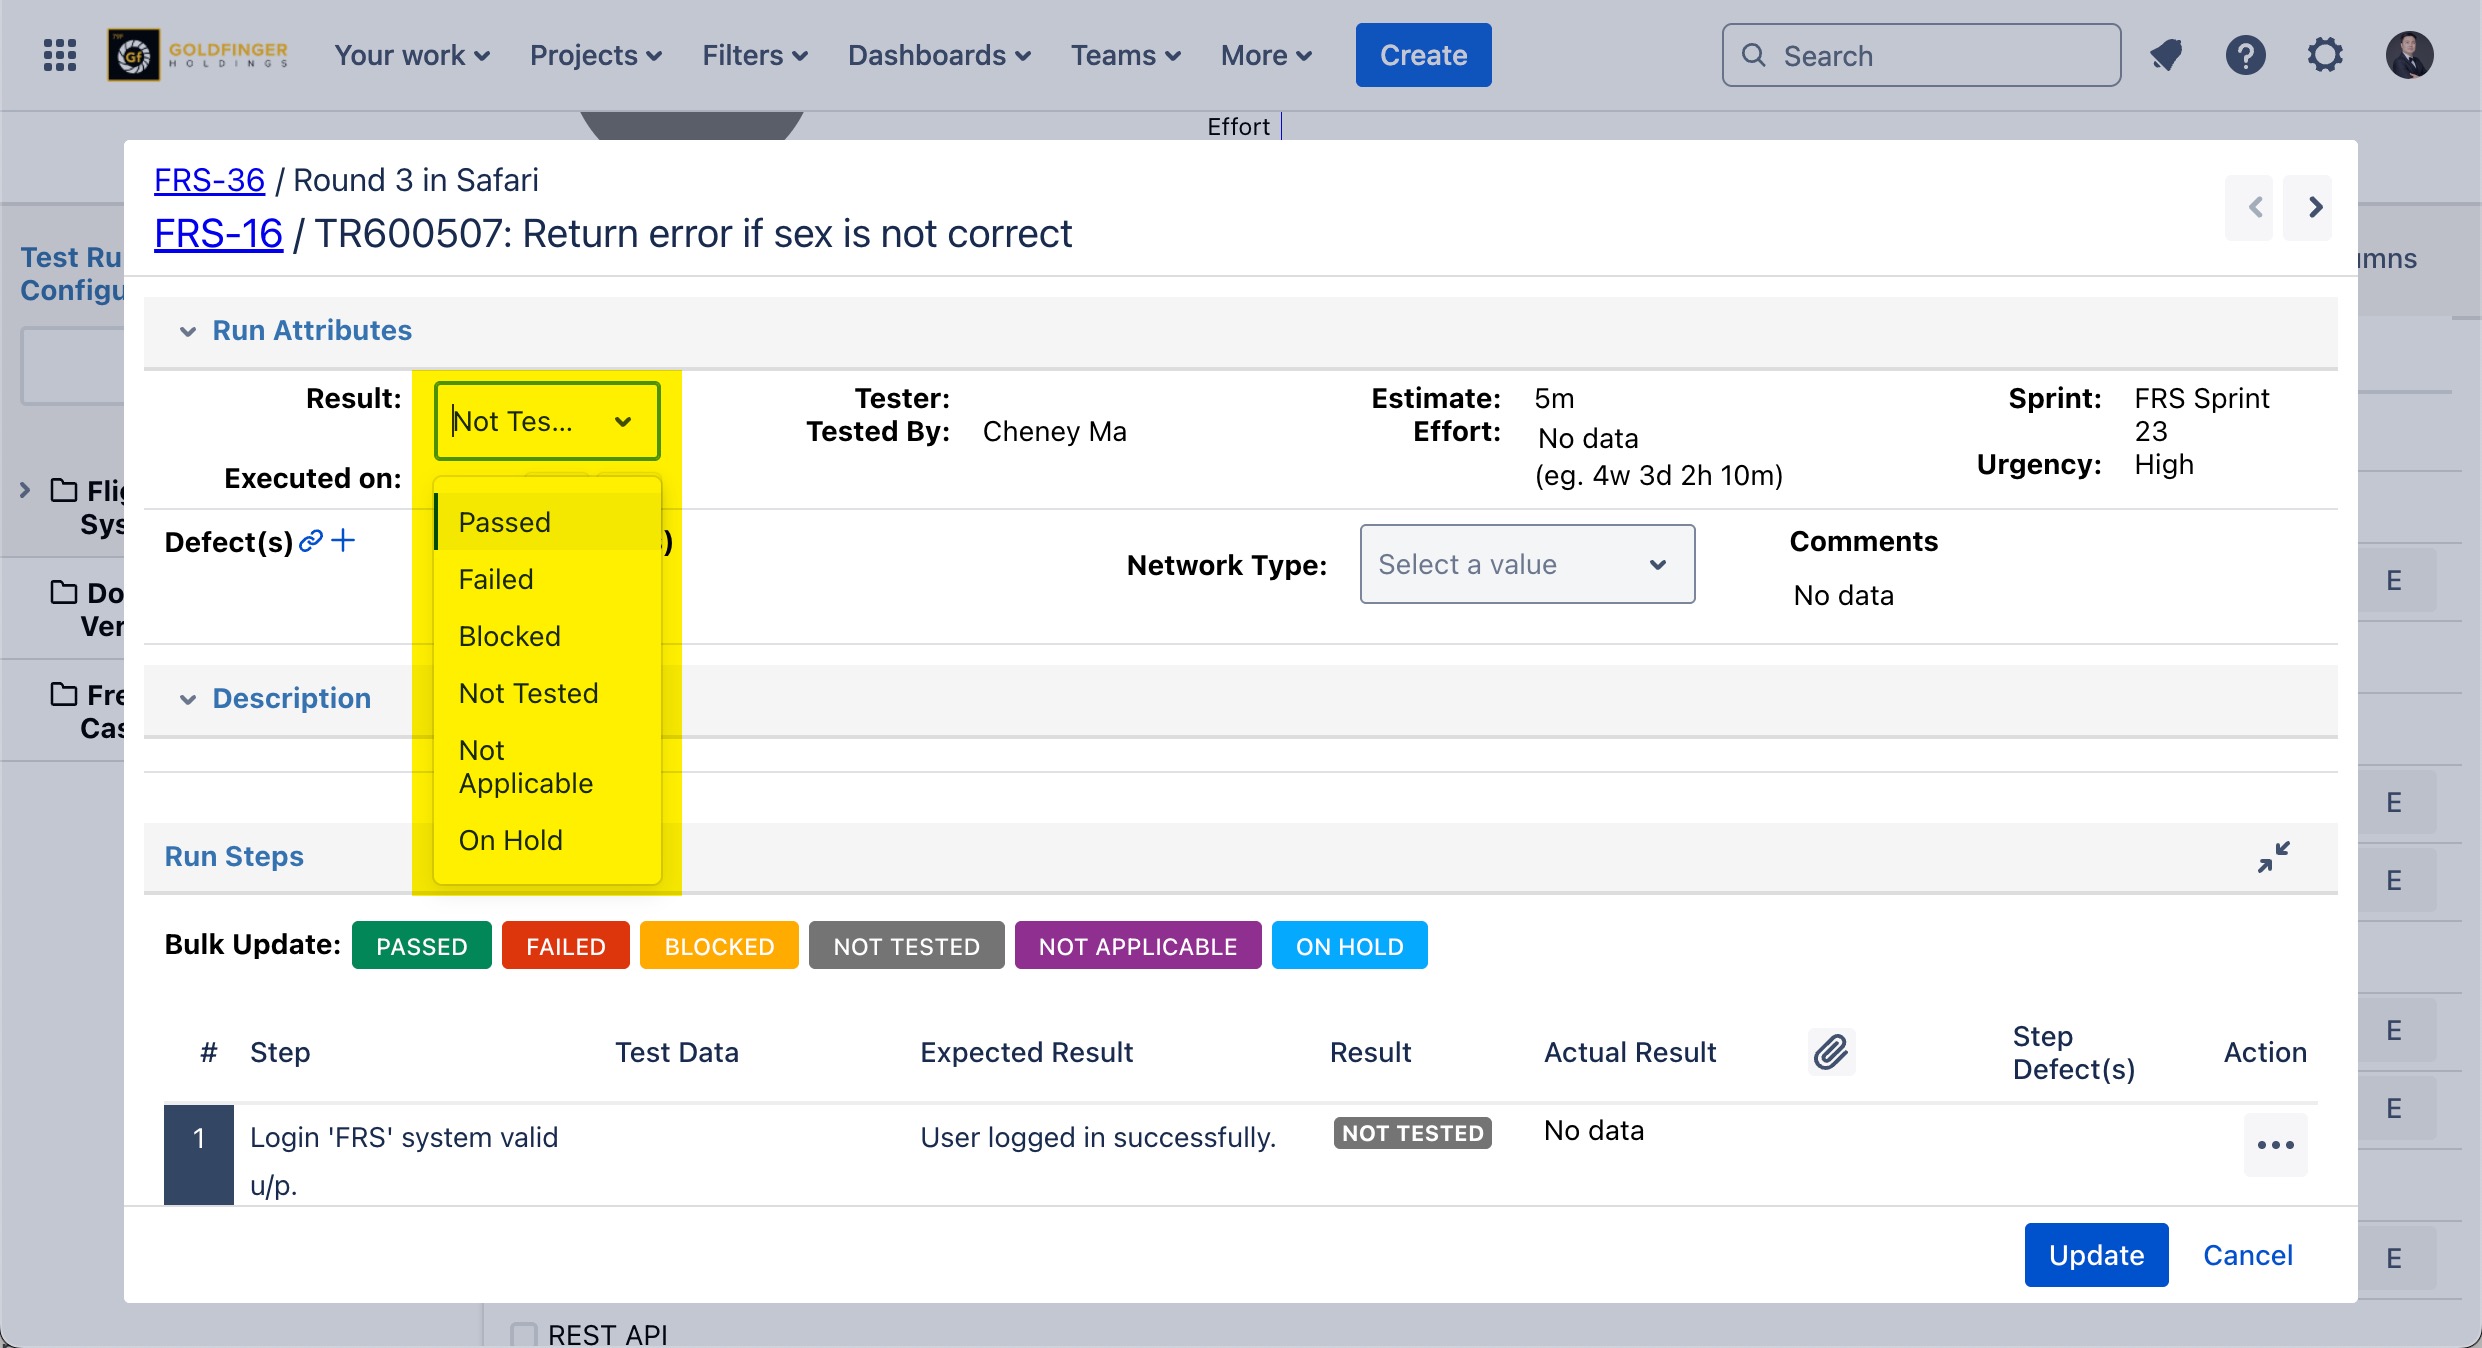This screenshot has width=2482, height=1348.
Task: Open the FRS-36 issue link
Action: [209, 180]
